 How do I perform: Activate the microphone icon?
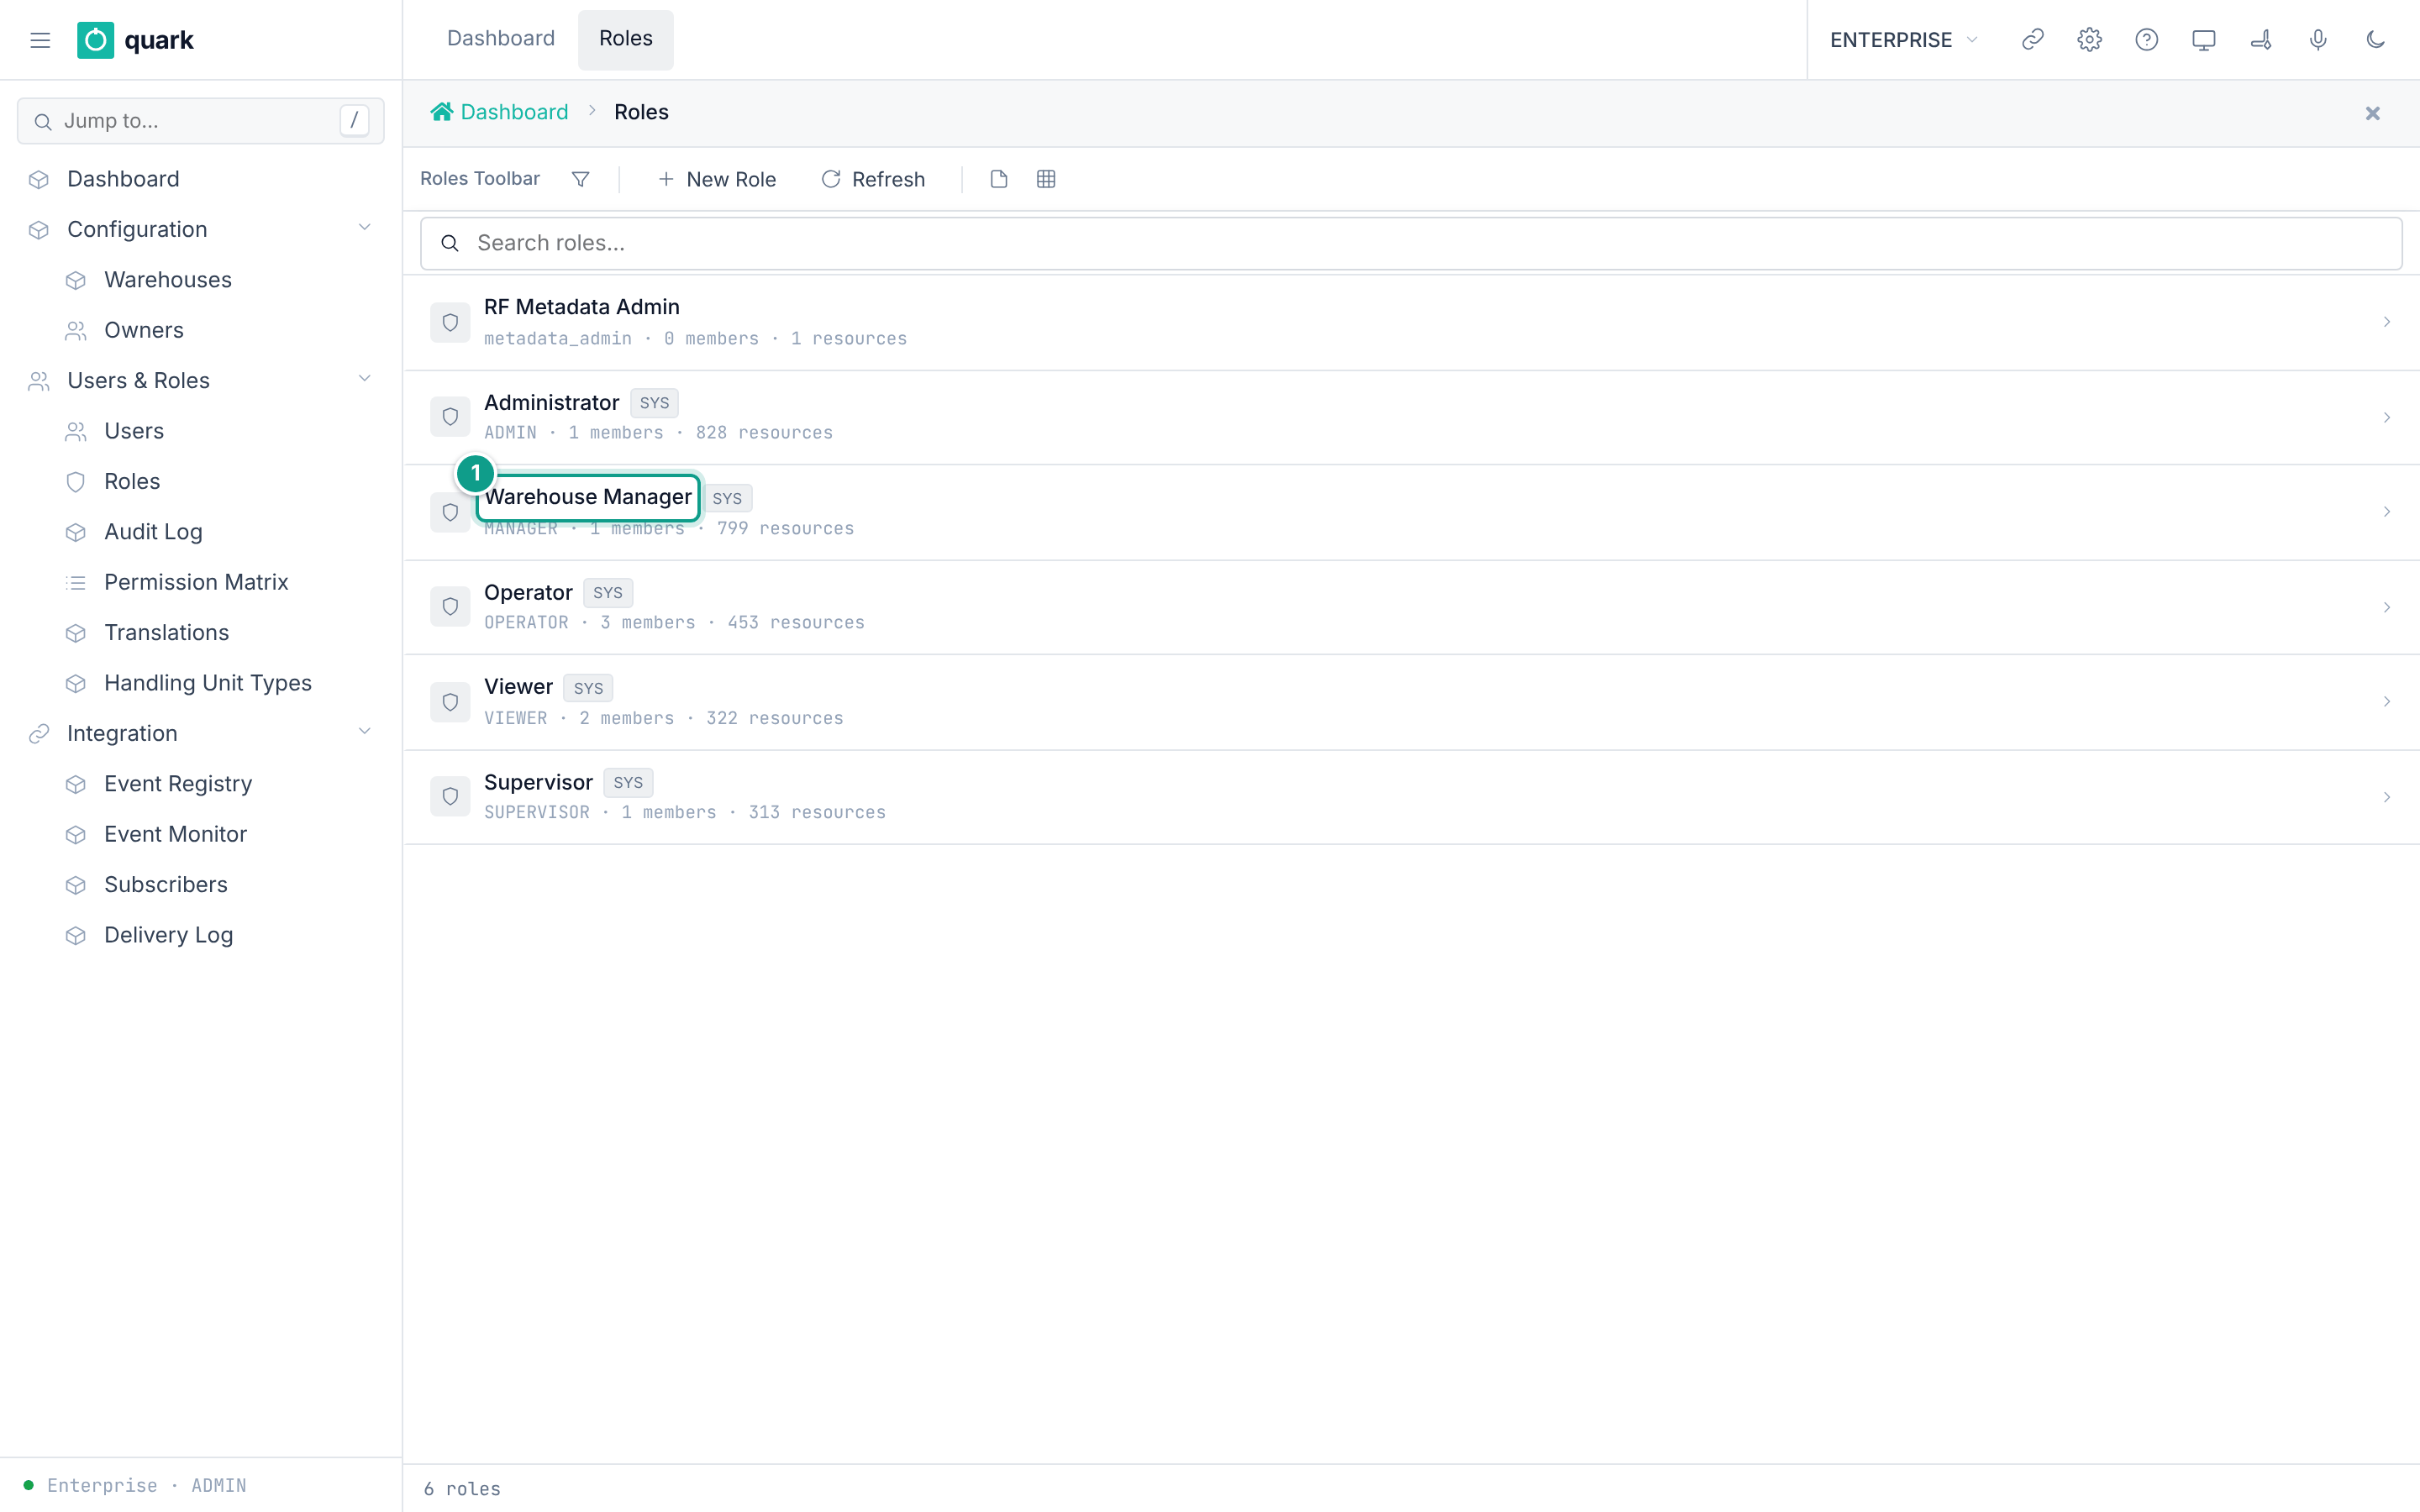point(2317,40)
